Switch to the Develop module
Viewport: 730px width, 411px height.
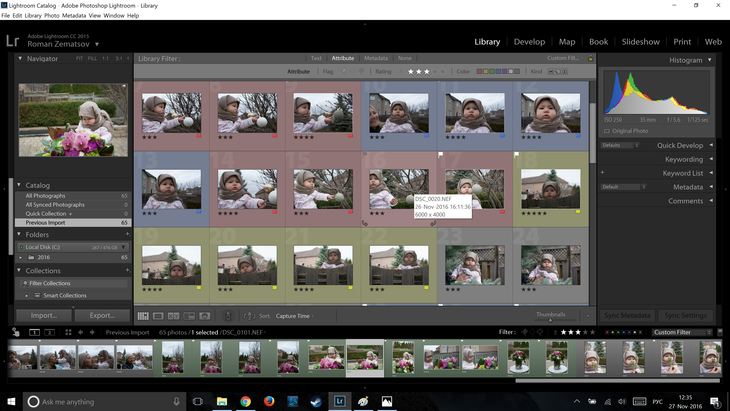click(529, 42)
